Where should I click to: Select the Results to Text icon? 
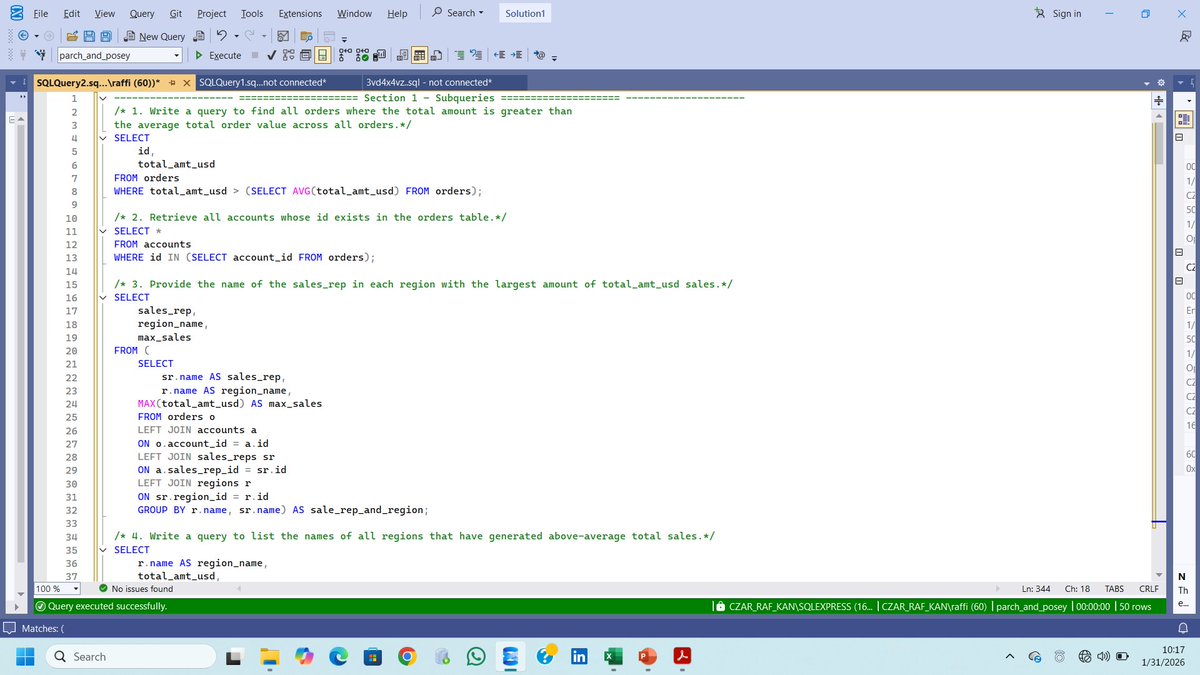coord(402,56)
